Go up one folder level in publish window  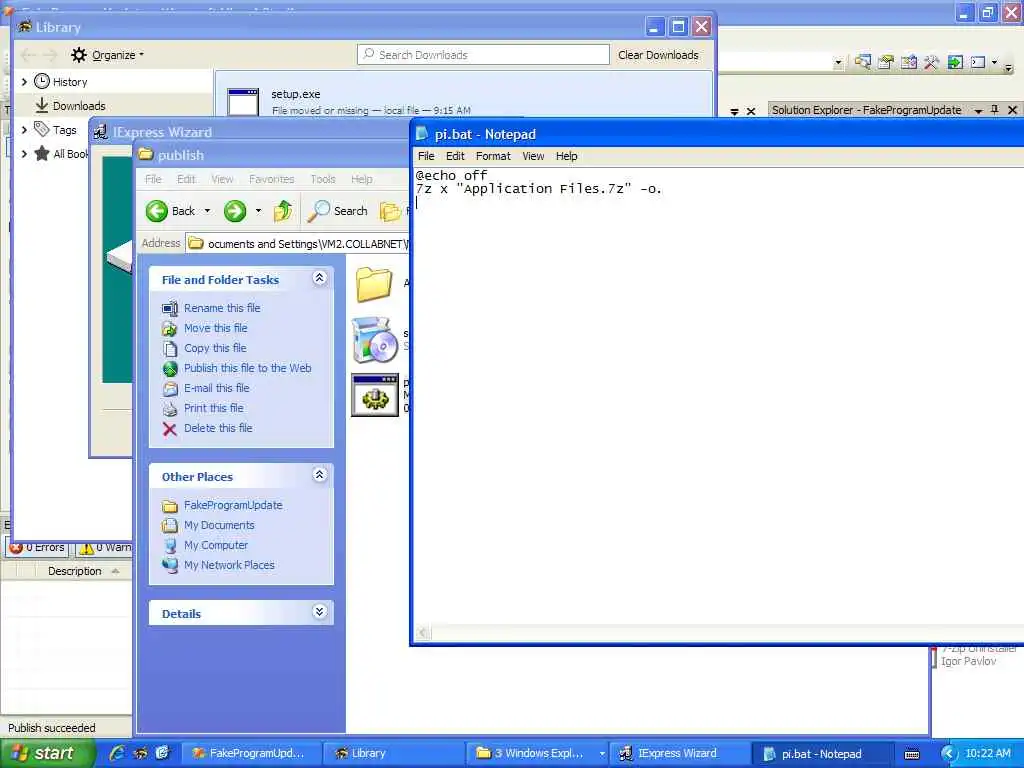pyautogui.click(x=283, y=211)
